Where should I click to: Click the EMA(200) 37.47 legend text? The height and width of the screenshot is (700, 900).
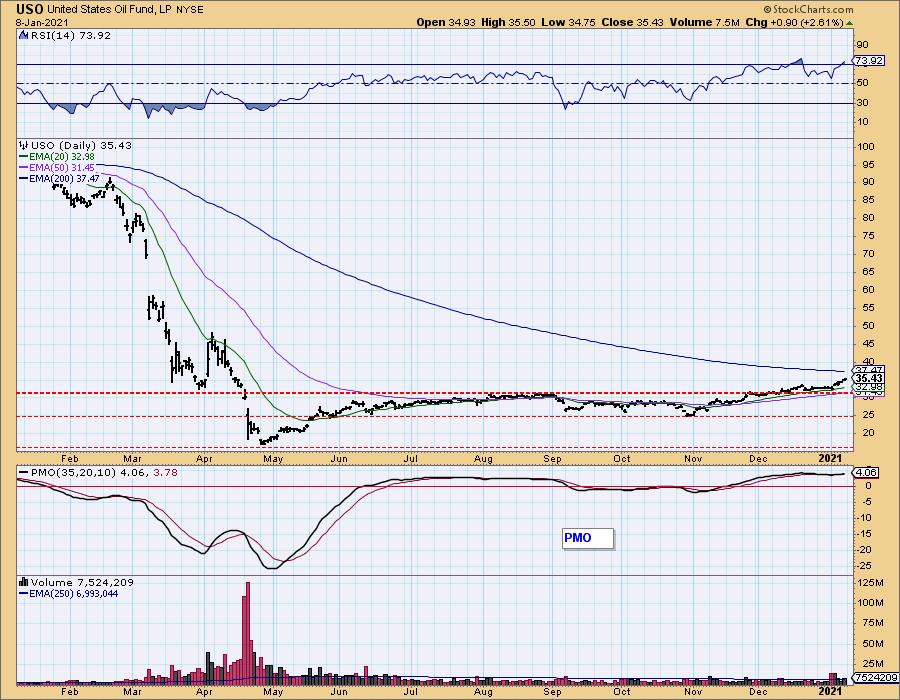tap(64, 178)
